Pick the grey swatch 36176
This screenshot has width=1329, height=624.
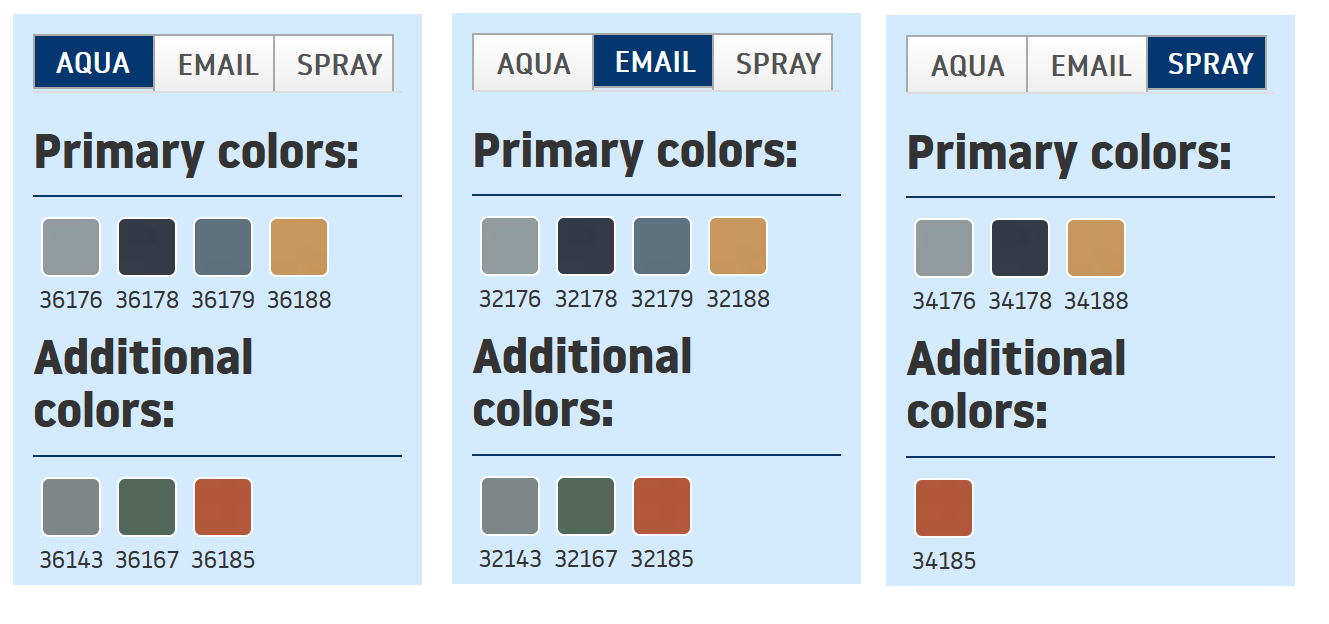[x=71, y=247]
